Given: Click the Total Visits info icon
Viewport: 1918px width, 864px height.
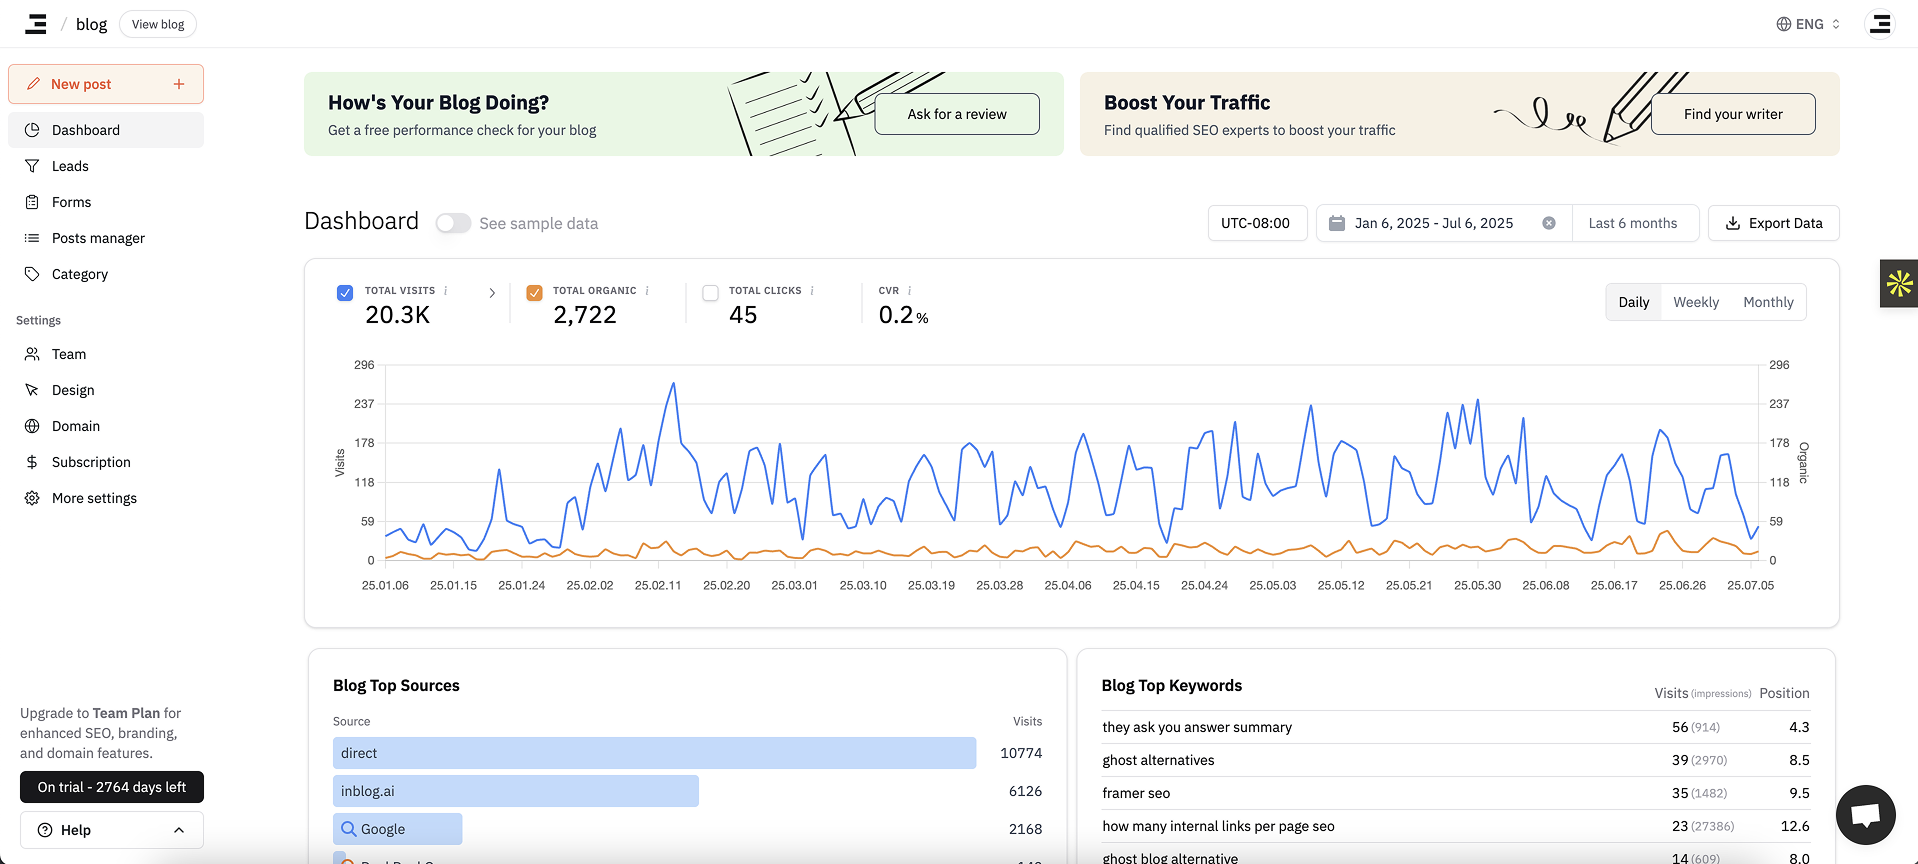Looking at the screenshot, I should (446, 291).
